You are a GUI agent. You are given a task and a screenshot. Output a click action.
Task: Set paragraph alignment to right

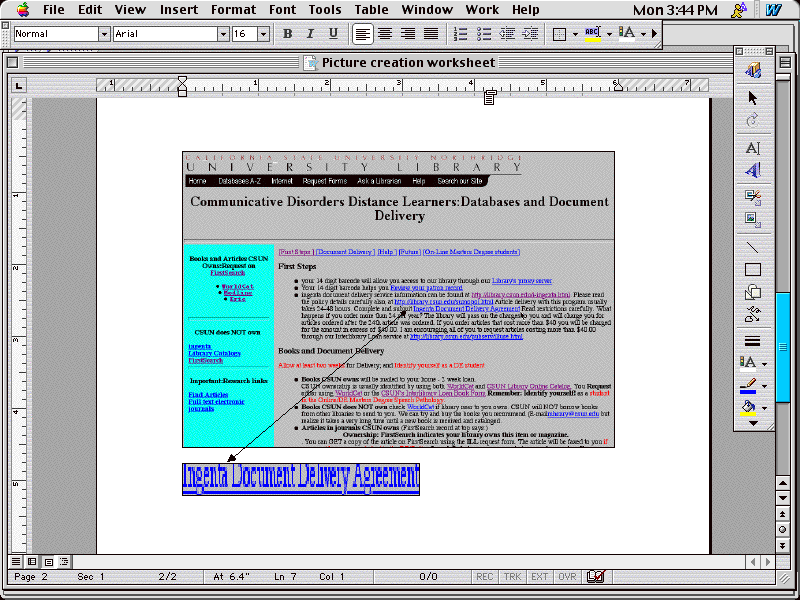(x=408, y=34)
